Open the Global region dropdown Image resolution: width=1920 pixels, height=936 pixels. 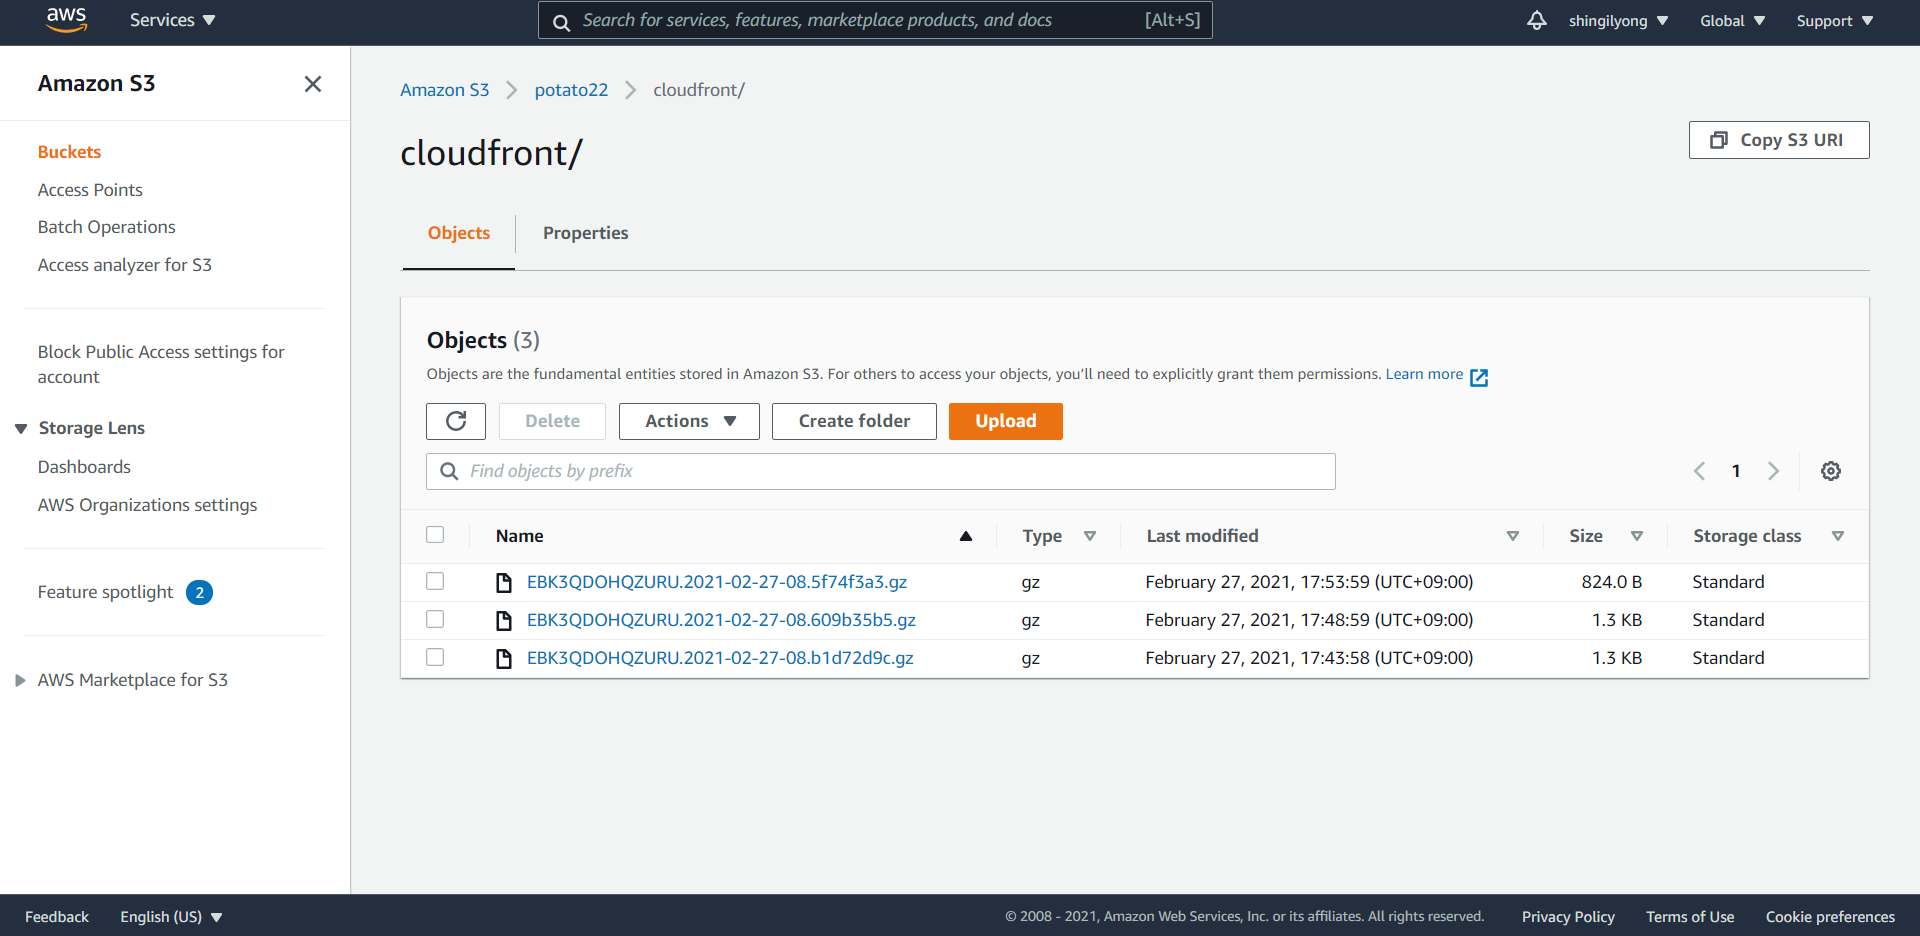pos(1733,21)
